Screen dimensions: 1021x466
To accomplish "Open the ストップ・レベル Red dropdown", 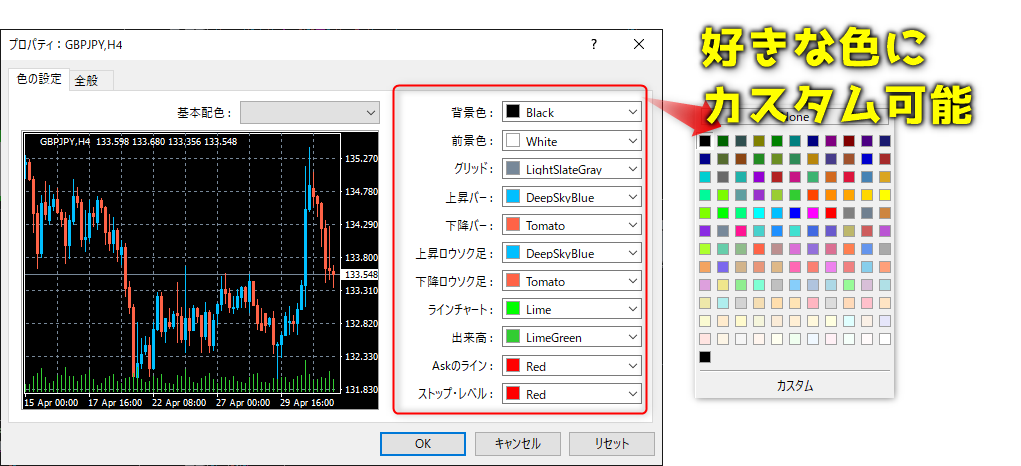I will pos(572,394).
